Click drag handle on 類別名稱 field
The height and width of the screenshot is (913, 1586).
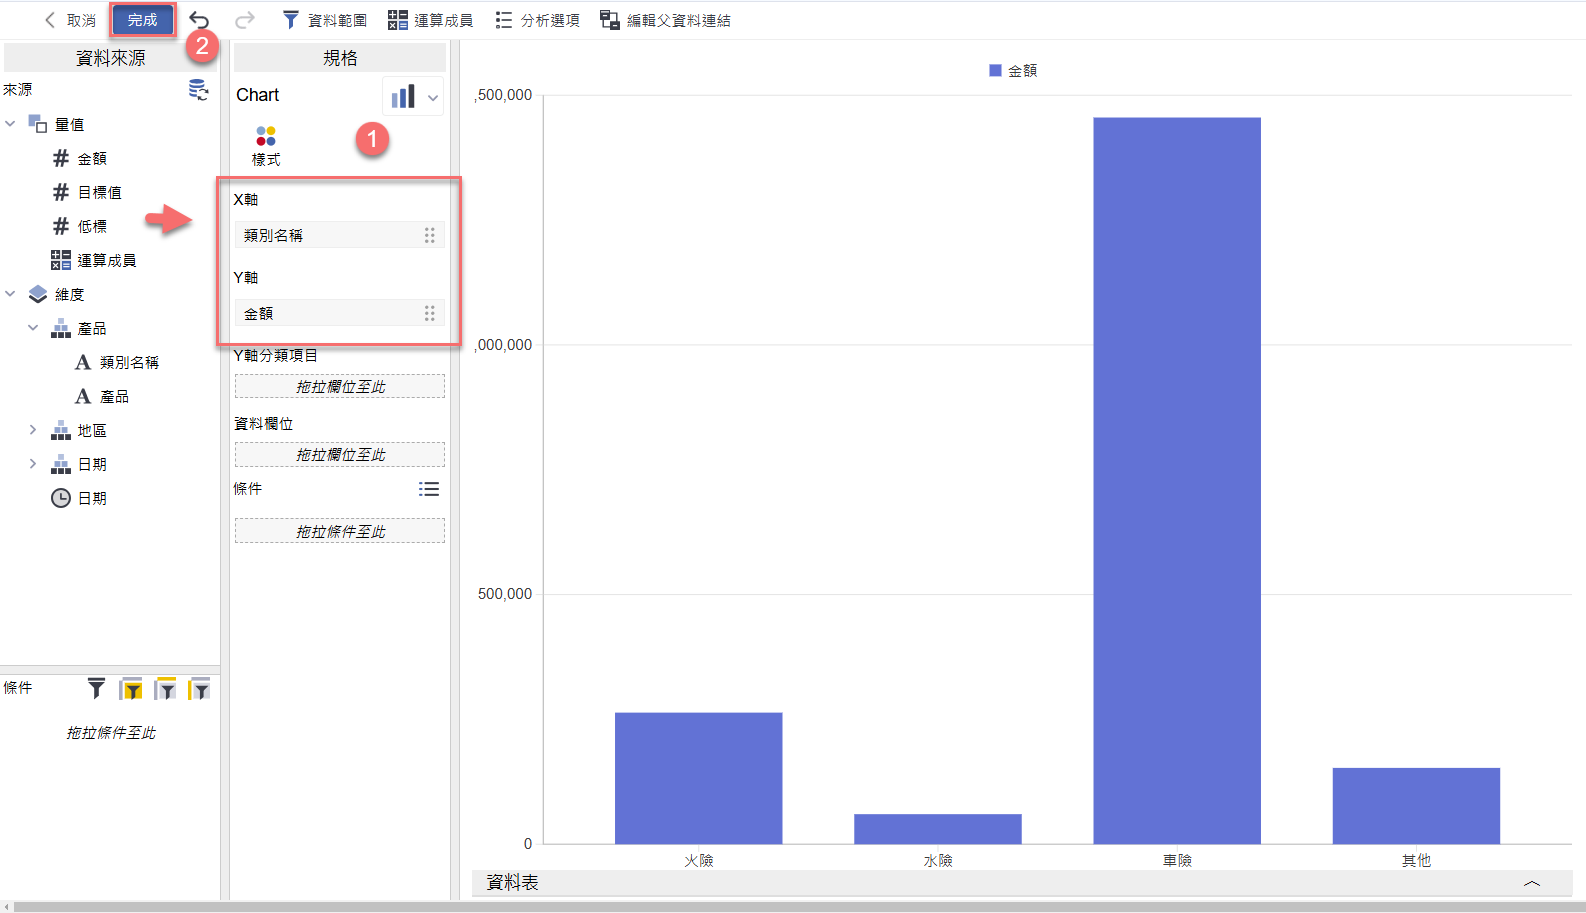pyautogui.click(x=429, y=235)
